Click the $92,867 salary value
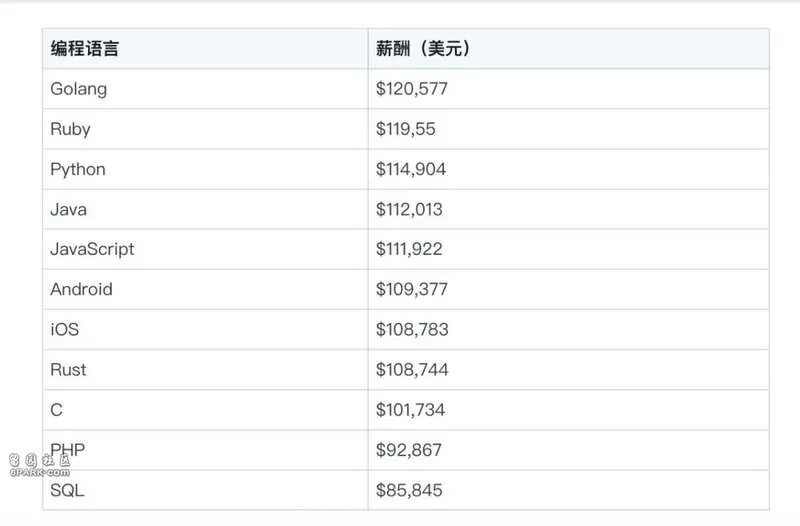 [409, 449]
